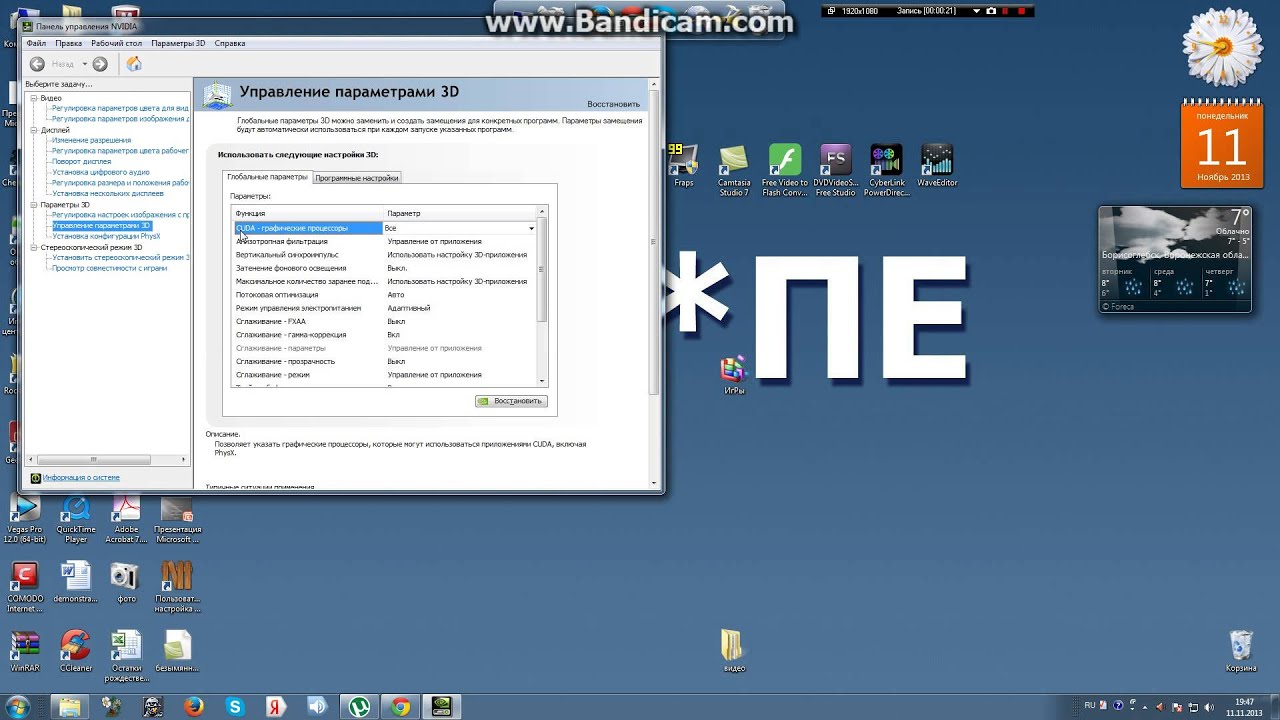Collapse the Параметры 3D tree node
Viewport: 1280px width, 720px height.
coord(33,204)
